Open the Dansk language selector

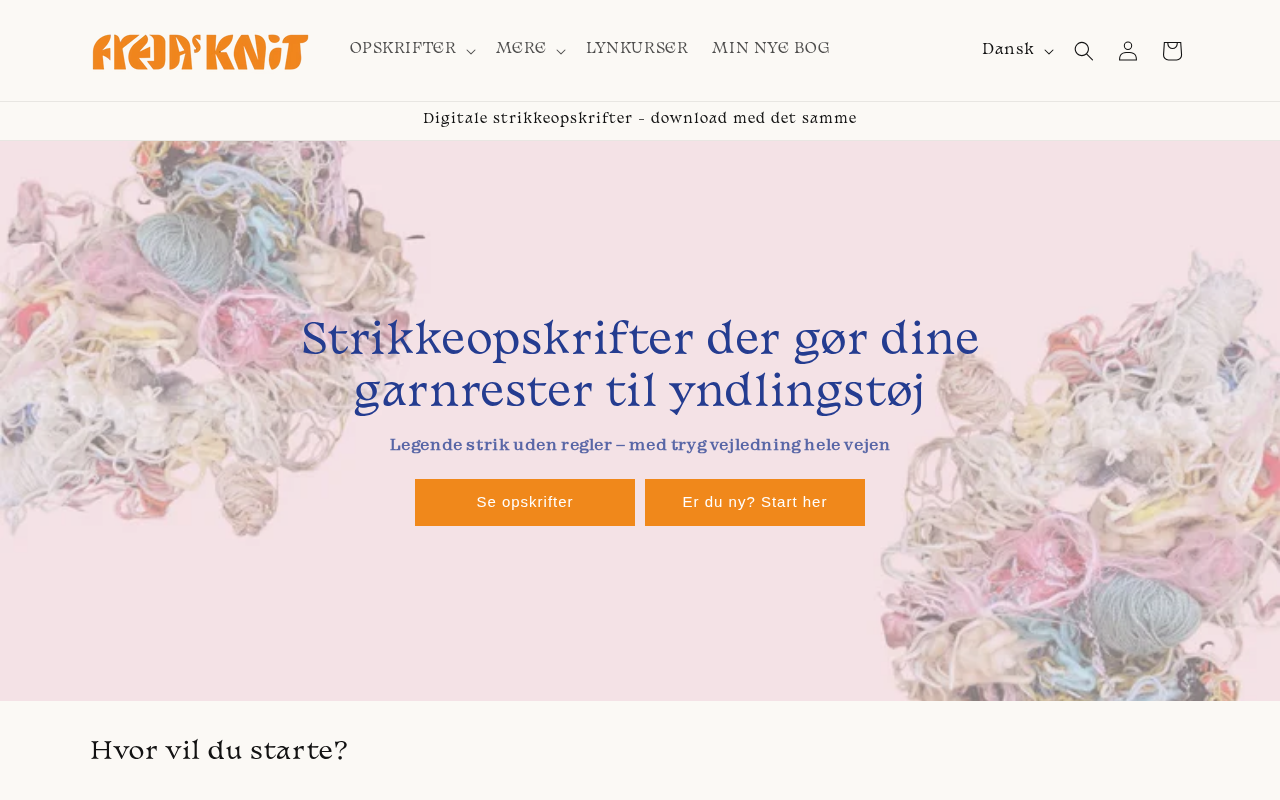pyautogui.click(x=1017, y=51)
